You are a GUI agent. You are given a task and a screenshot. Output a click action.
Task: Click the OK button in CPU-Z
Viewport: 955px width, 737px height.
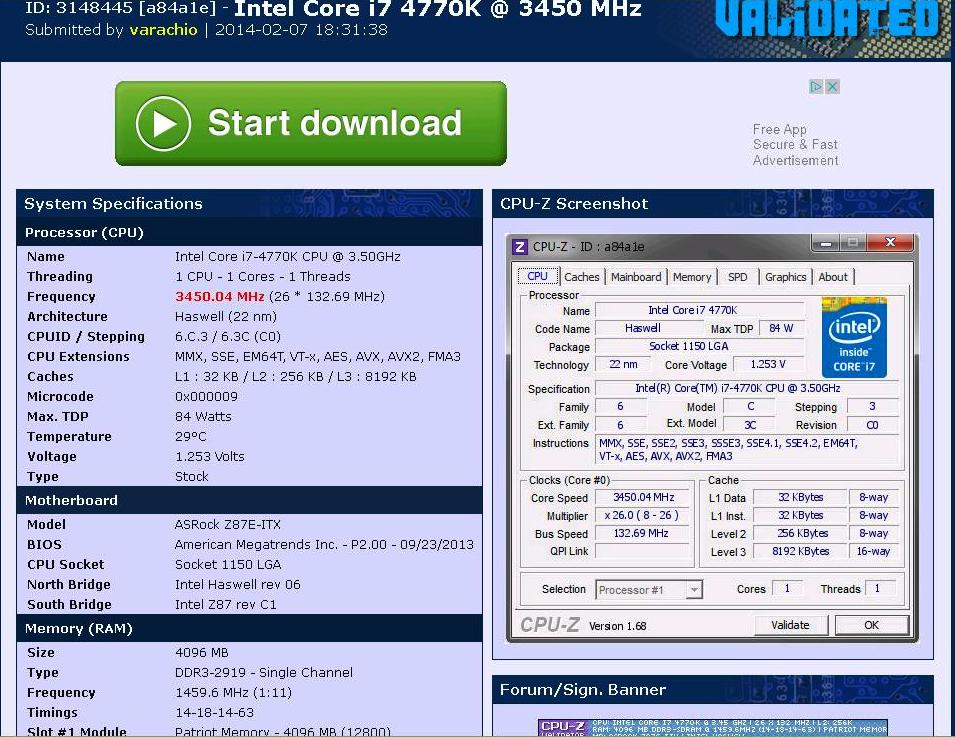[x=872, y=625]
